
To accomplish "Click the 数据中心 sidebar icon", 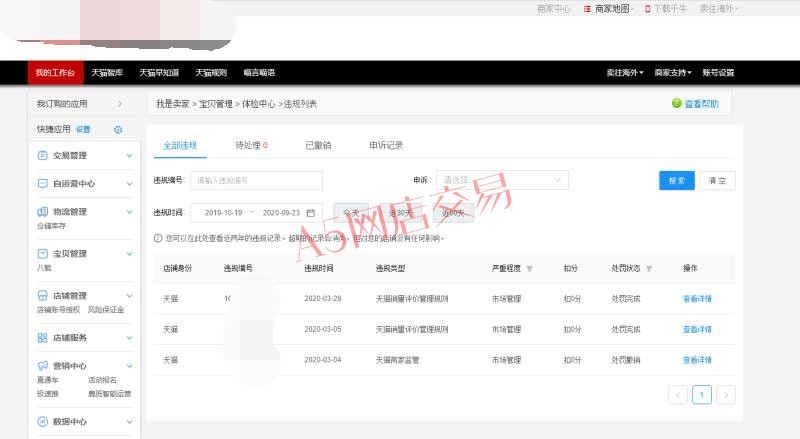I will [x=43, y=422].
